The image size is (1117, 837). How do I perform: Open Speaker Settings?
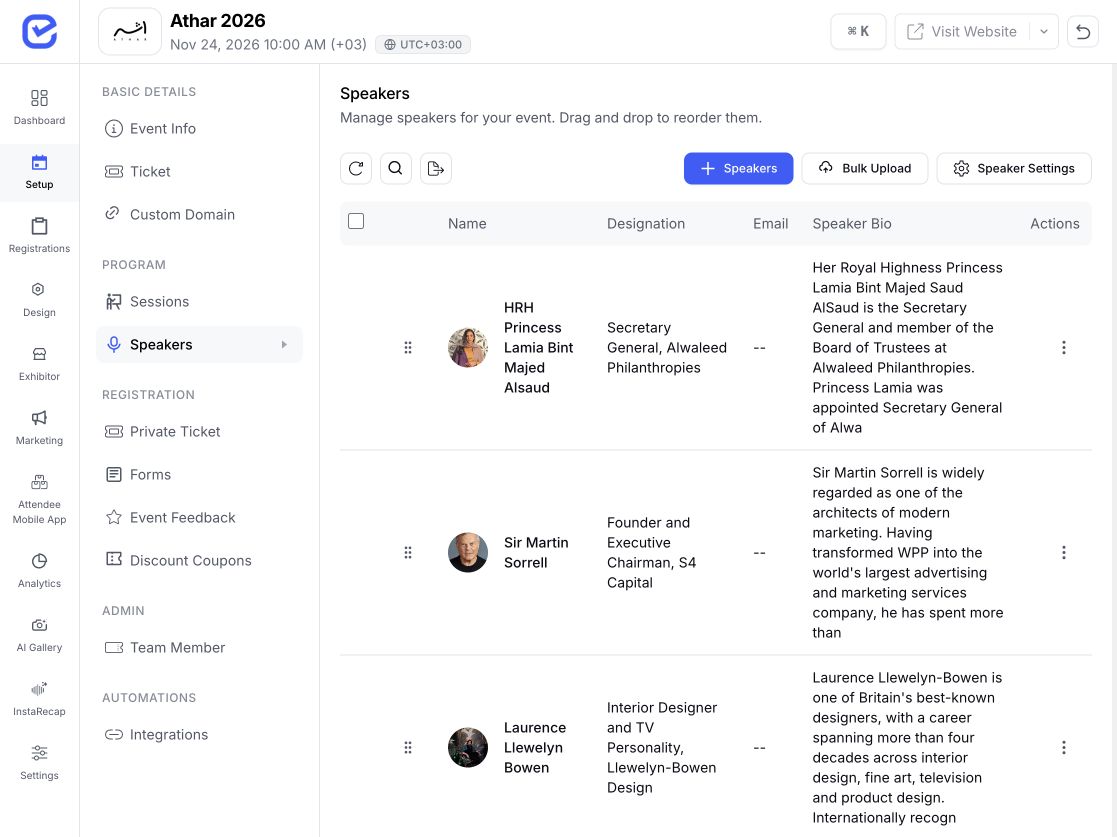point(1014,168)
